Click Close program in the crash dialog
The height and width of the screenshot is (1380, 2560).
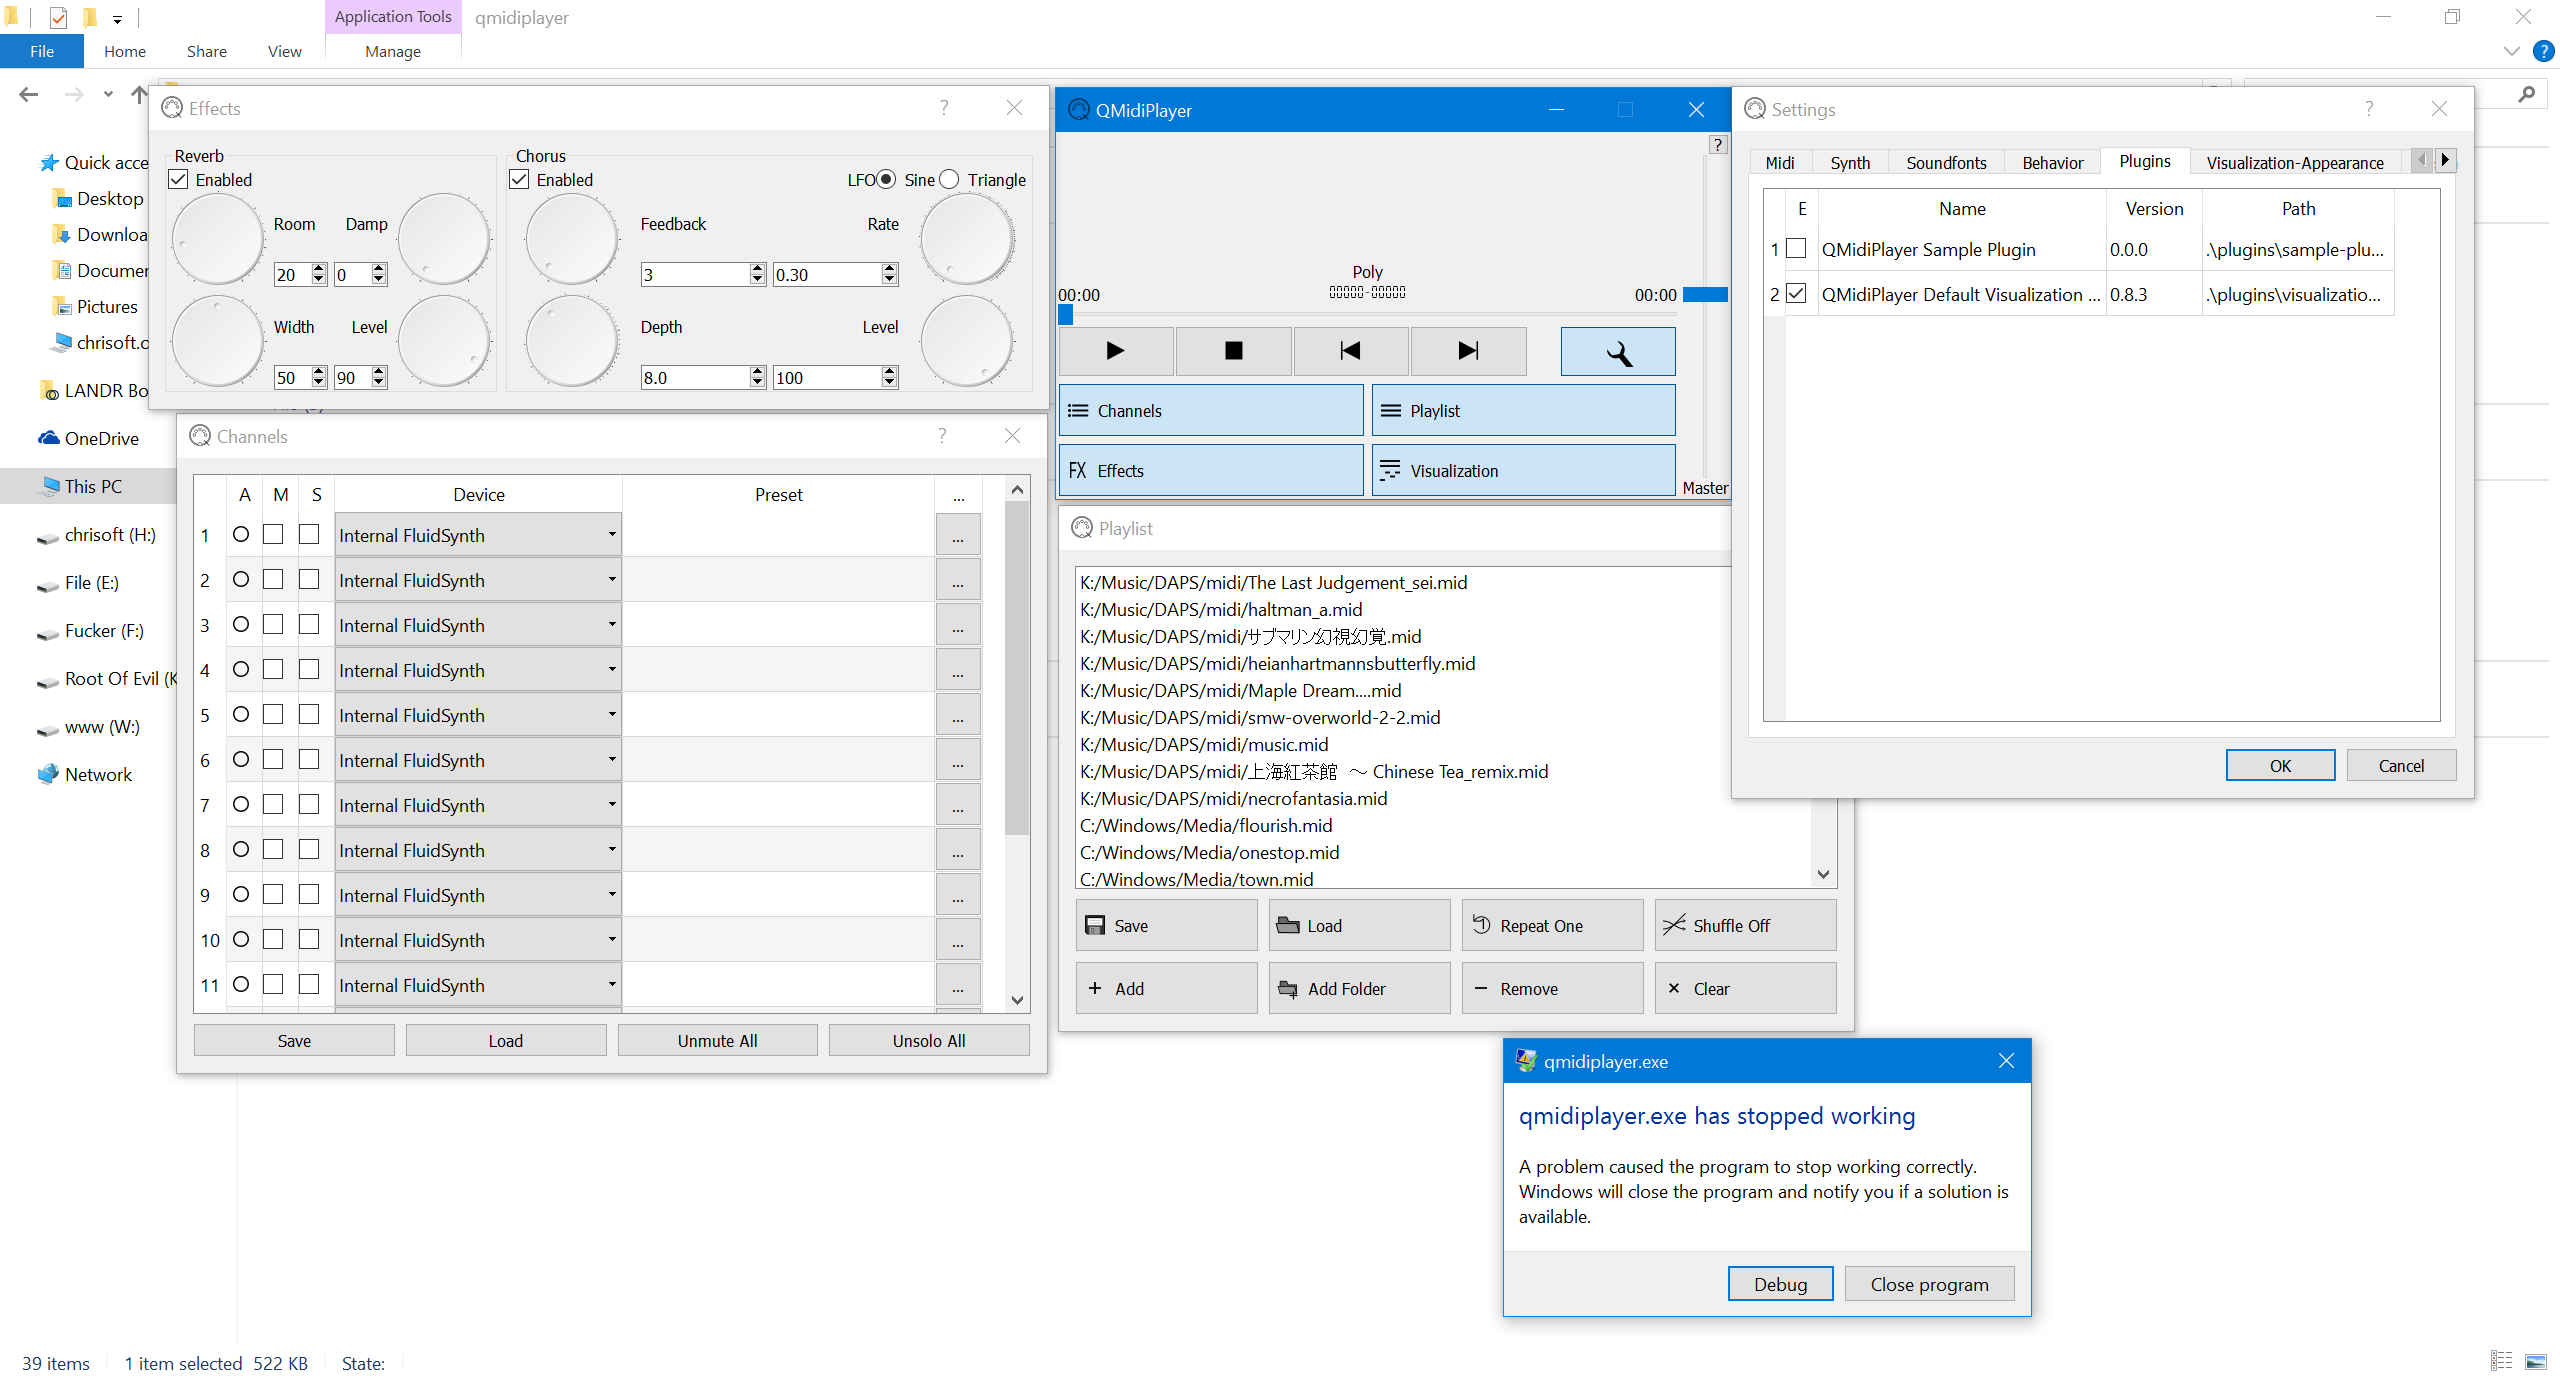tap(1929, 1284)
